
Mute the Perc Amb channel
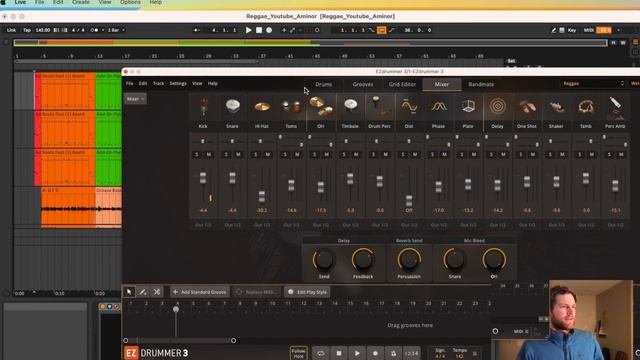tap(621, 154)
